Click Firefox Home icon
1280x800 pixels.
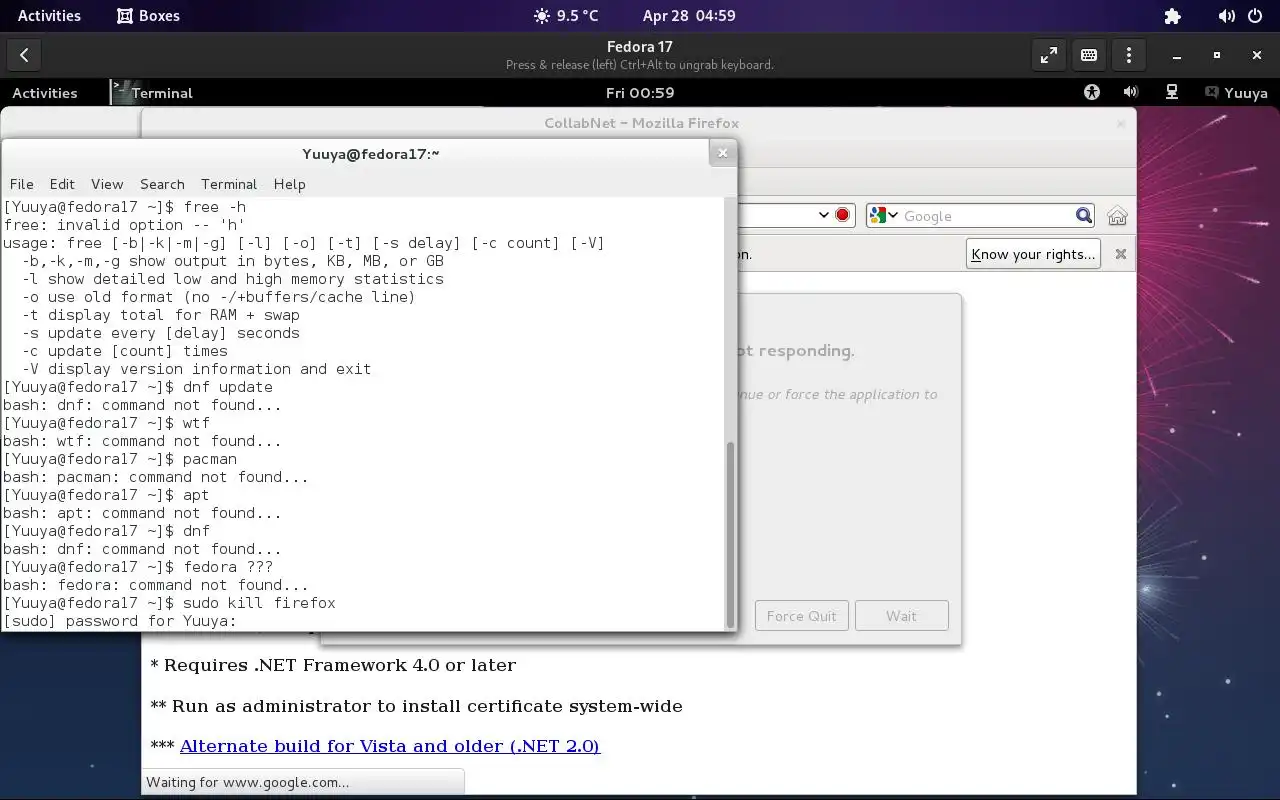coord(1117,216)
